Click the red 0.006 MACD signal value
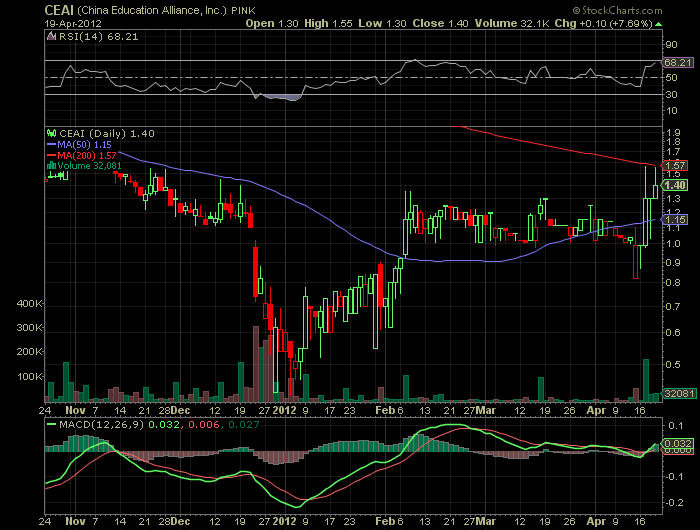Screen dimensions: 700x530 [204, 425]
